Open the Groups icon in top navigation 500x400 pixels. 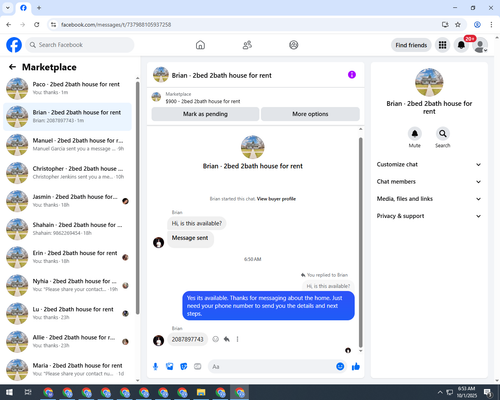(x=294, y=45)
